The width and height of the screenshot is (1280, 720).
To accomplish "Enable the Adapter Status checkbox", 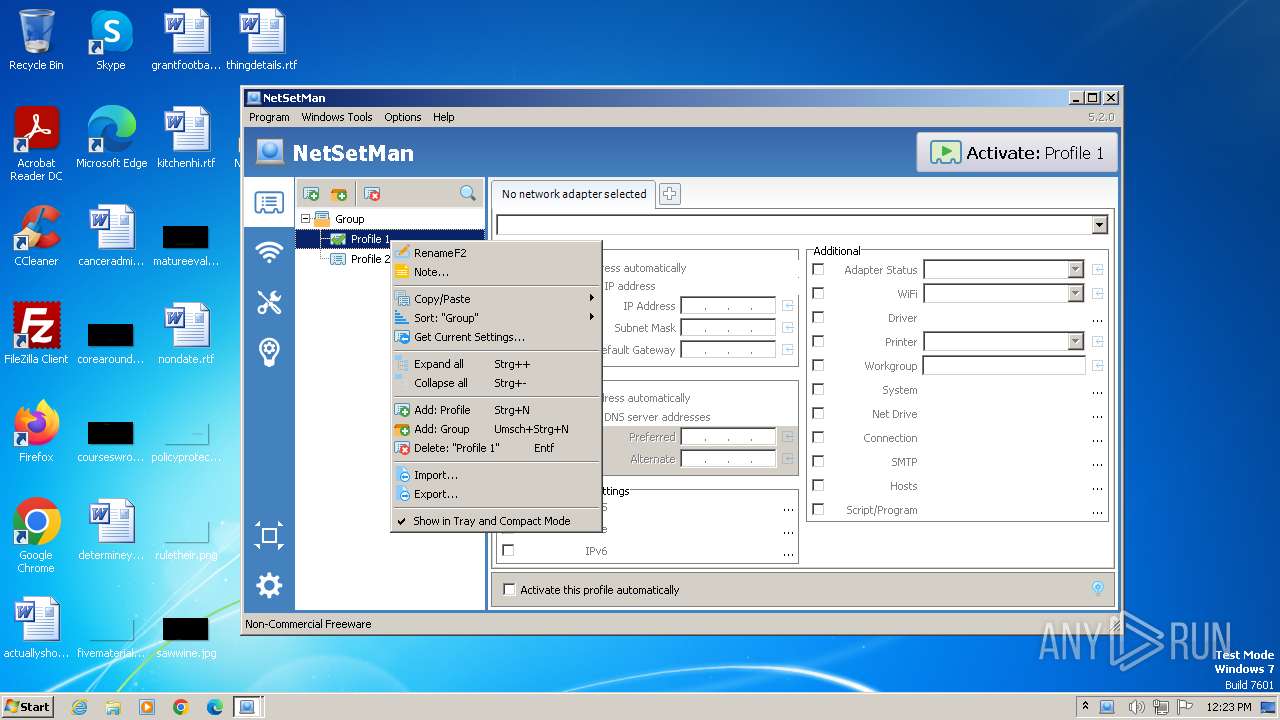I will click(x=818, y=270).
